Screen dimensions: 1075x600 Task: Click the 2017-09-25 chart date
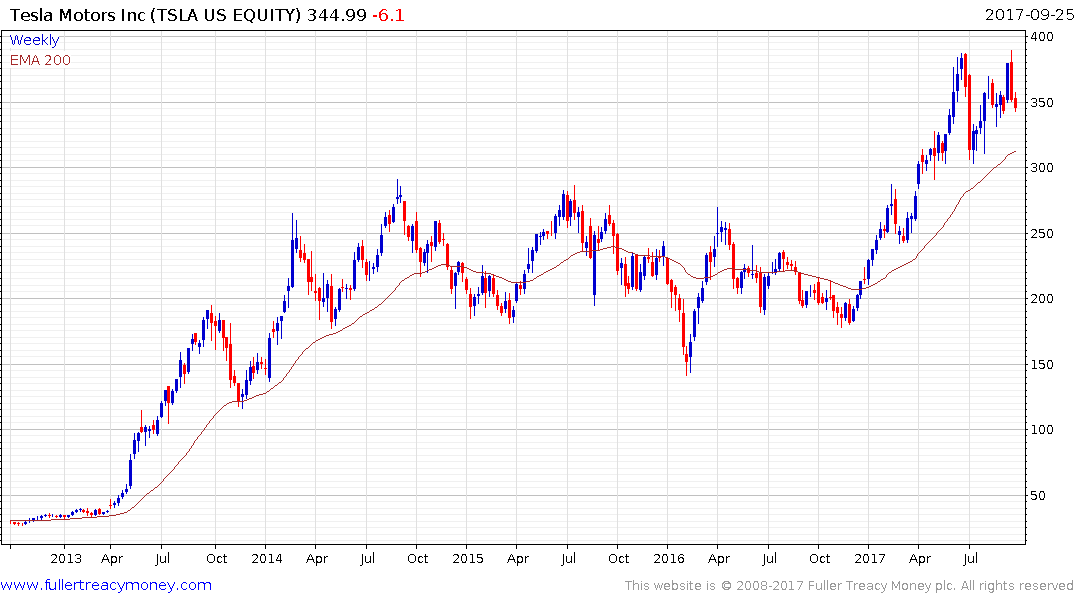click(x=1029, y=14)
